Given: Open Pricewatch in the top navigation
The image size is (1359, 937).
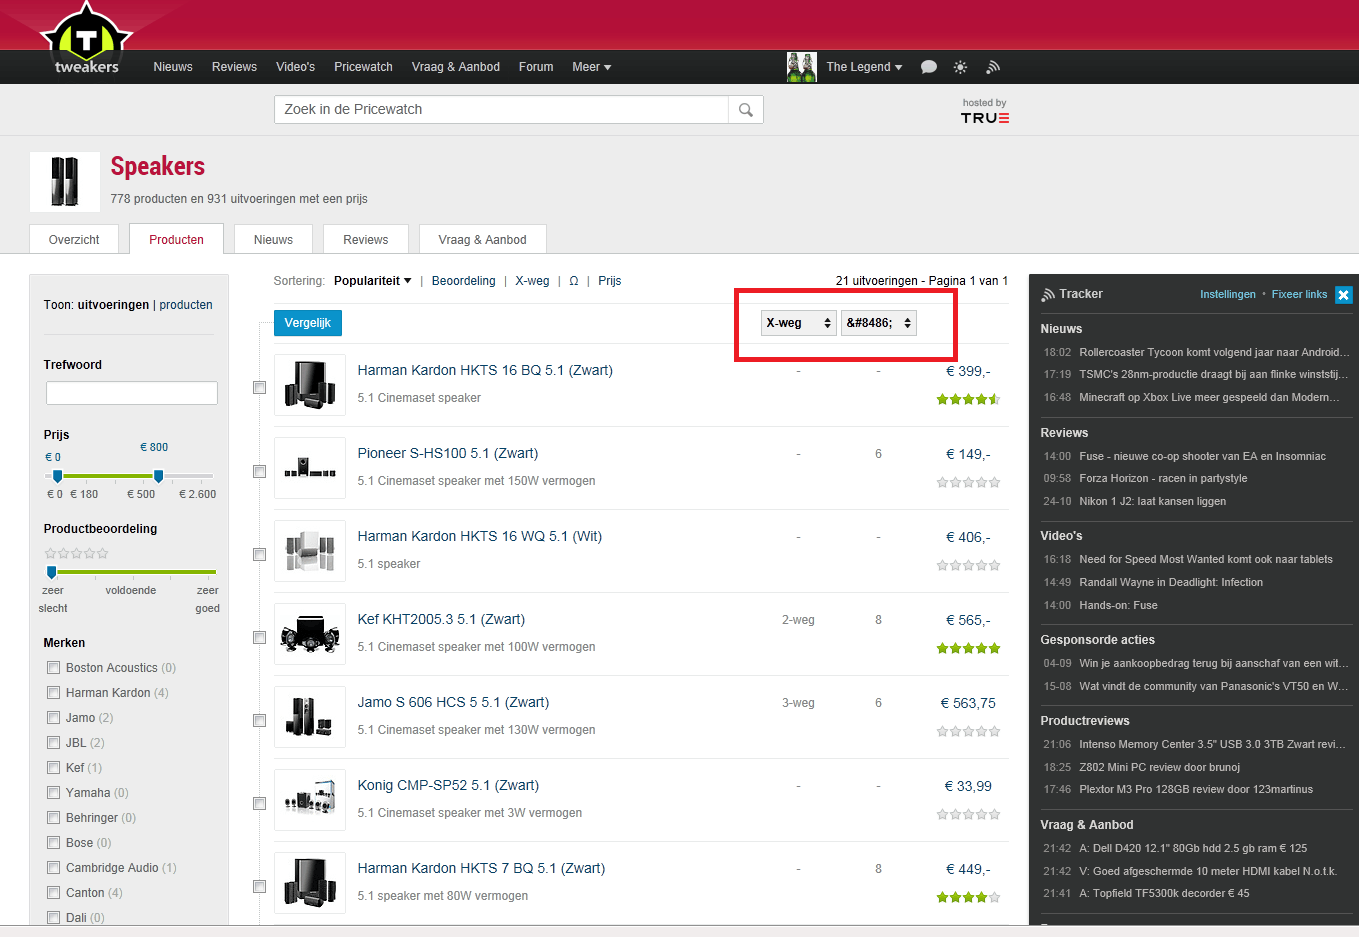Looking at the screenshot, I should click(363, 67).
